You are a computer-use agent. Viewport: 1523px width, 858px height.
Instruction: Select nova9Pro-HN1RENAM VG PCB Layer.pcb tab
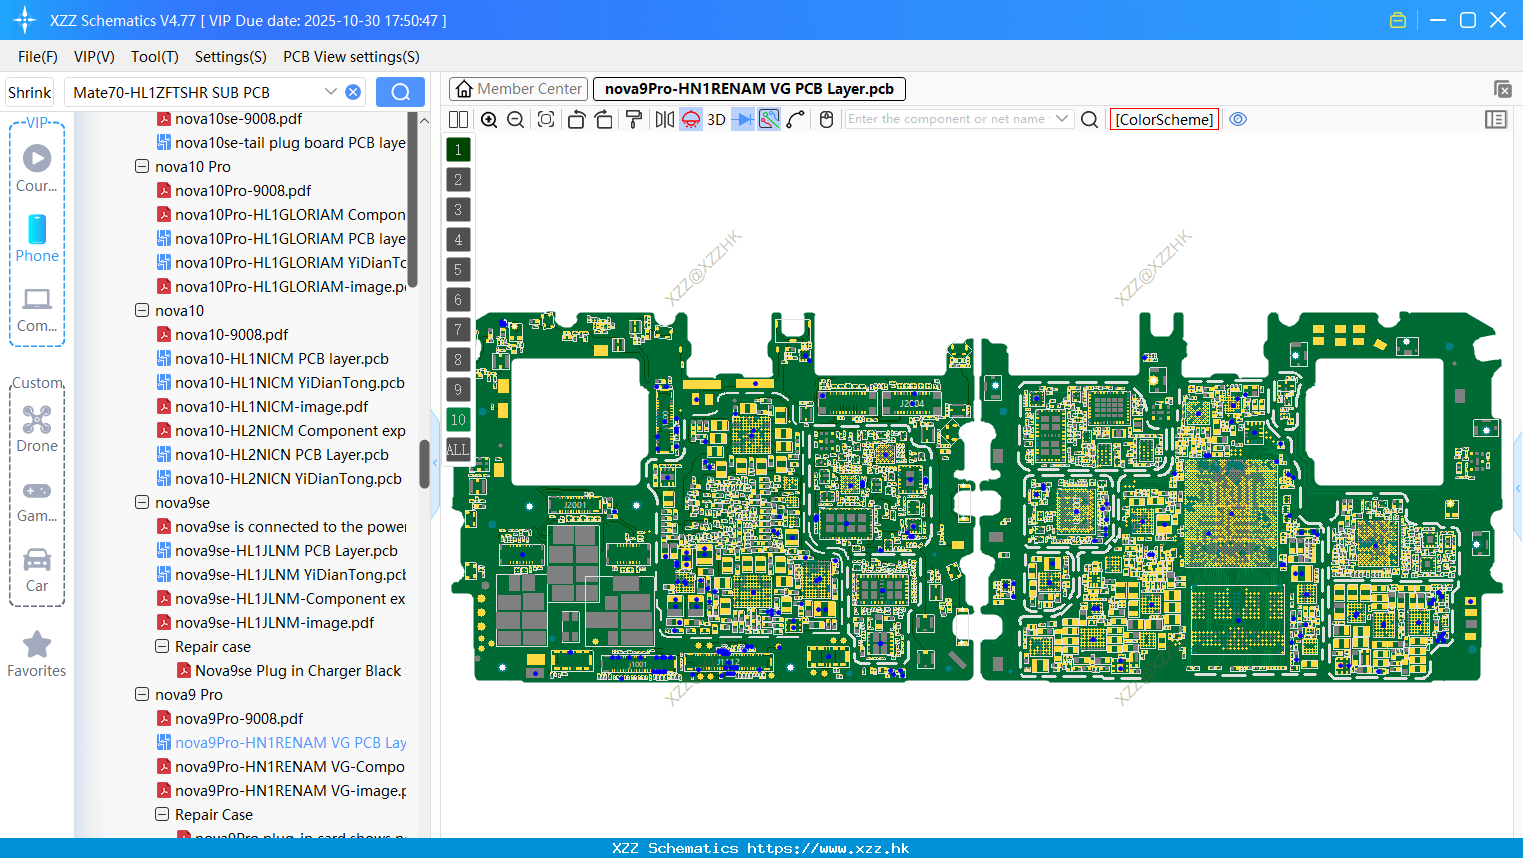point(749,89)
